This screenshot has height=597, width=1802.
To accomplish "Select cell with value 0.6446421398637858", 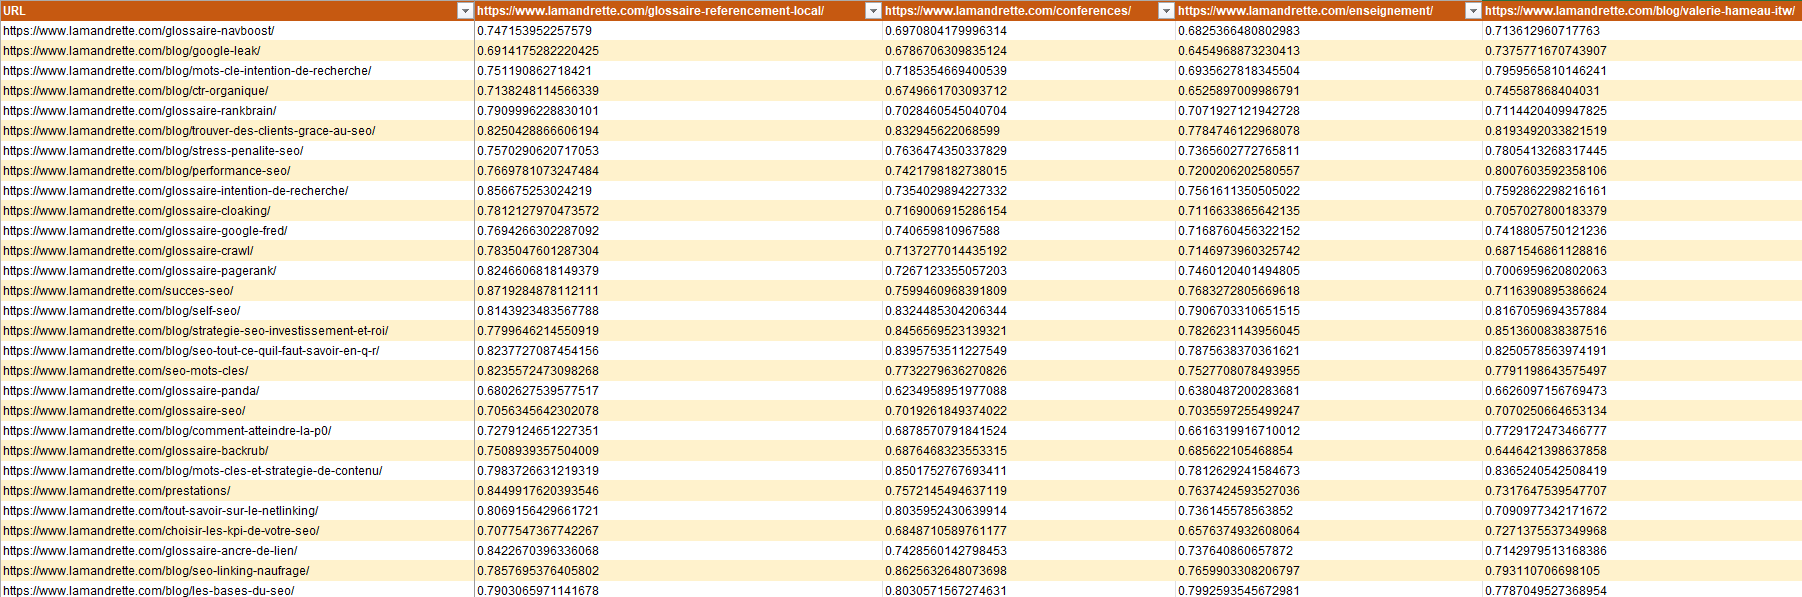I will [1642, 451].
